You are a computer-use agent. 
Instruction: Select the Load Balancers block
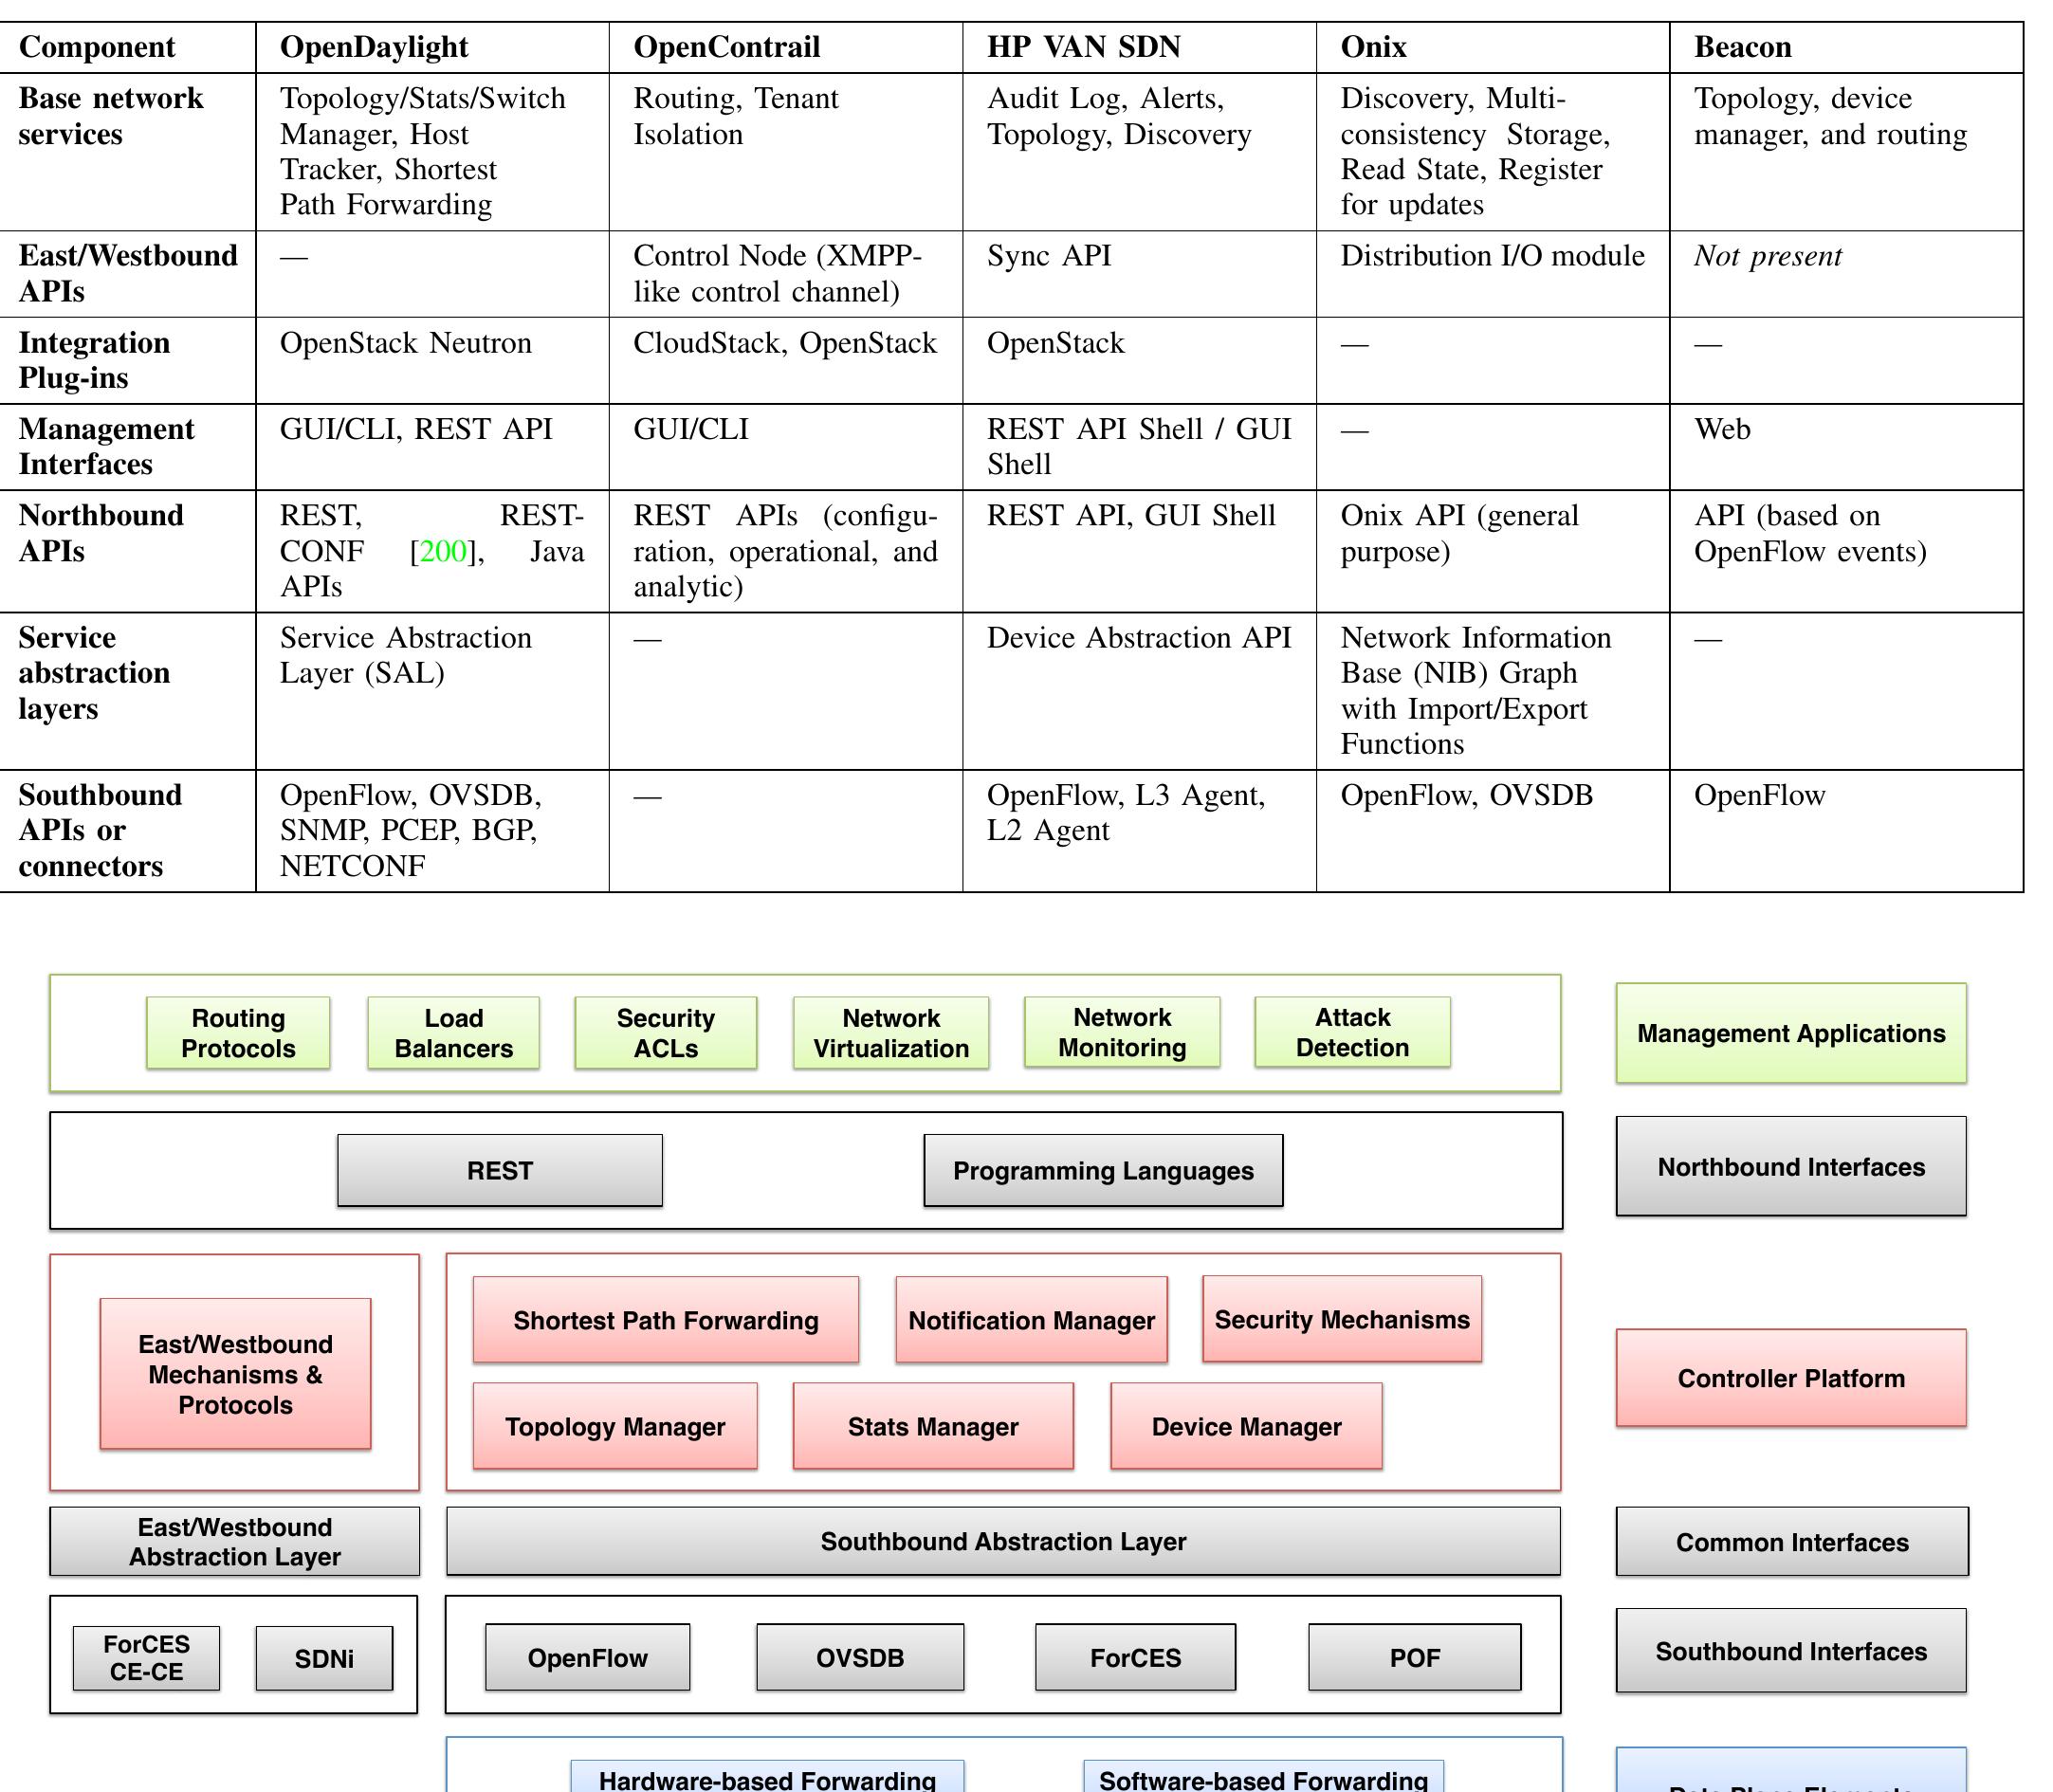pyautogui.click(x=453, y=1033)
